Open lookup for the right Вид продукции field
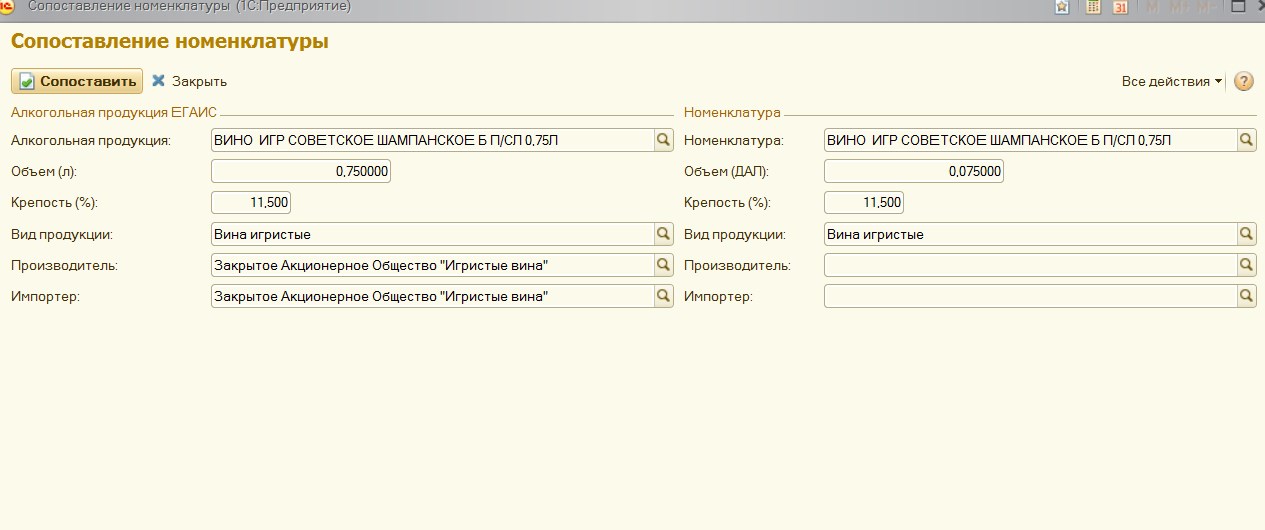The image size is (1265, 530). [1246, 234]
